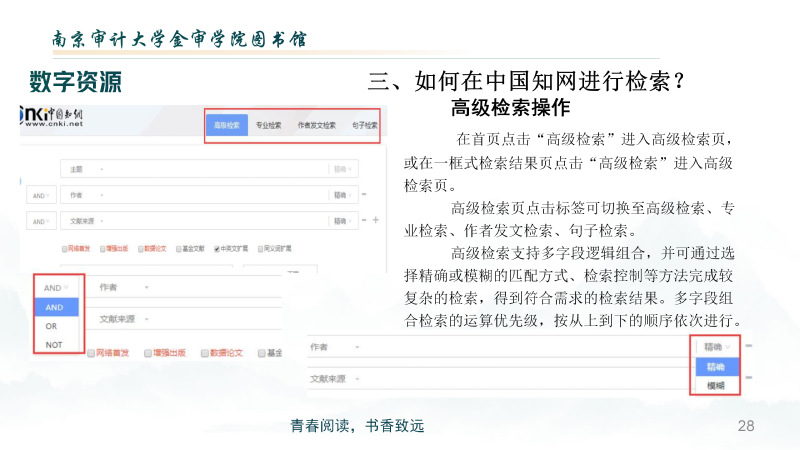This screenshot has height=450, width=800.
Task: Switch to the 专业检索 tab
Action: tap(266, 126)
